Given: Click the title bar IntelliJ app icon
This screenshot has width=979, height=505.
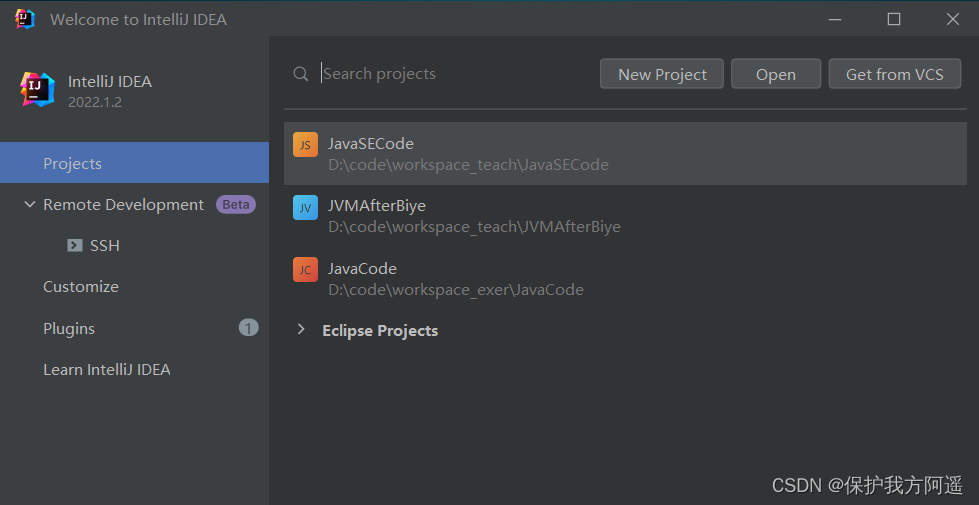Looking at the screenshot, I should (x=25, y=19).
